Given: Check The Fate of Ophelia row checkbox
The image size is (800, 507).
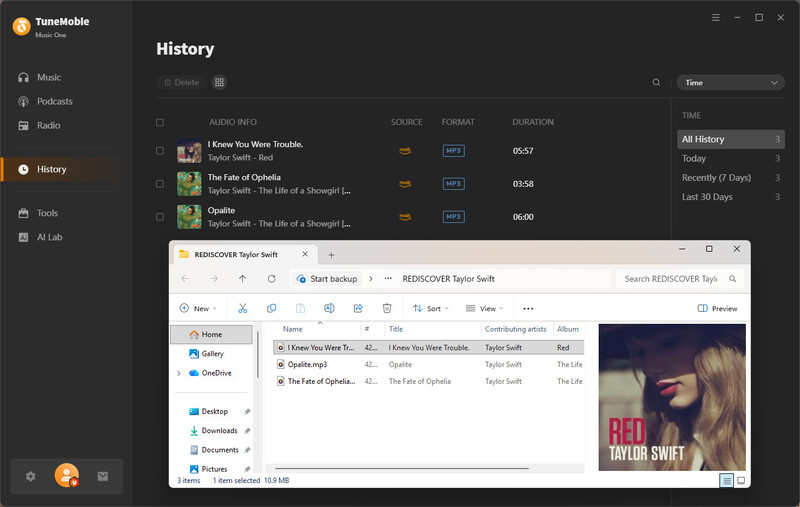Looking at the screenshot, I should pos(160,184).
